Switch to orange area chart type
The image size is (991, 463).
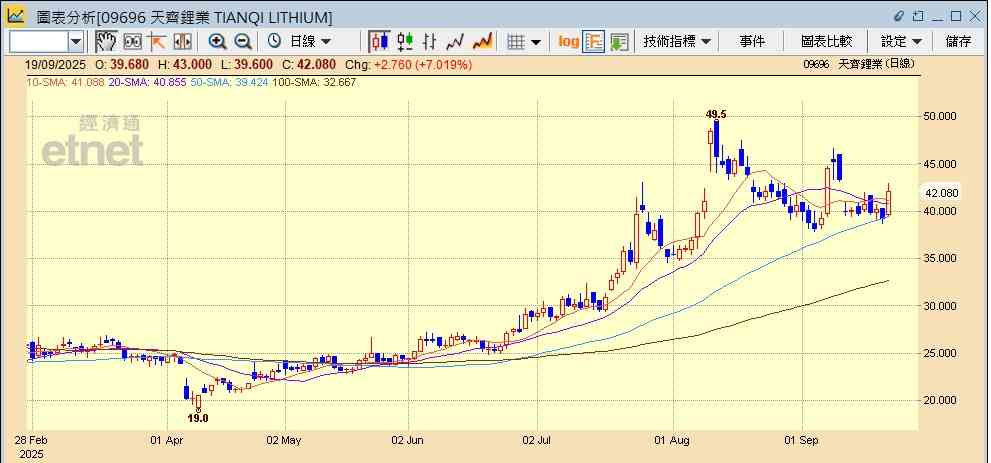pyautogui.click(x=482, y=42)
